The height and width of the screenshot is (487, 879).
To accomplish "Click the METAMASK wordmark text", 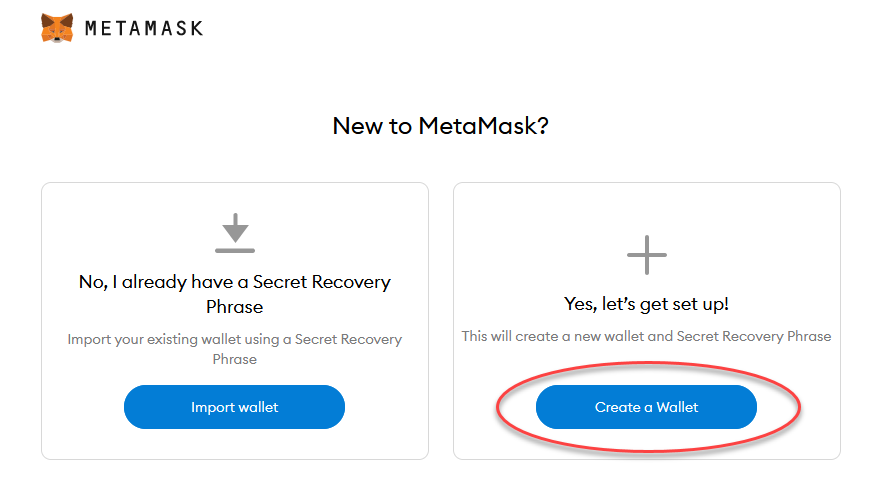I will pyautogui.click(x=143, y=29).
